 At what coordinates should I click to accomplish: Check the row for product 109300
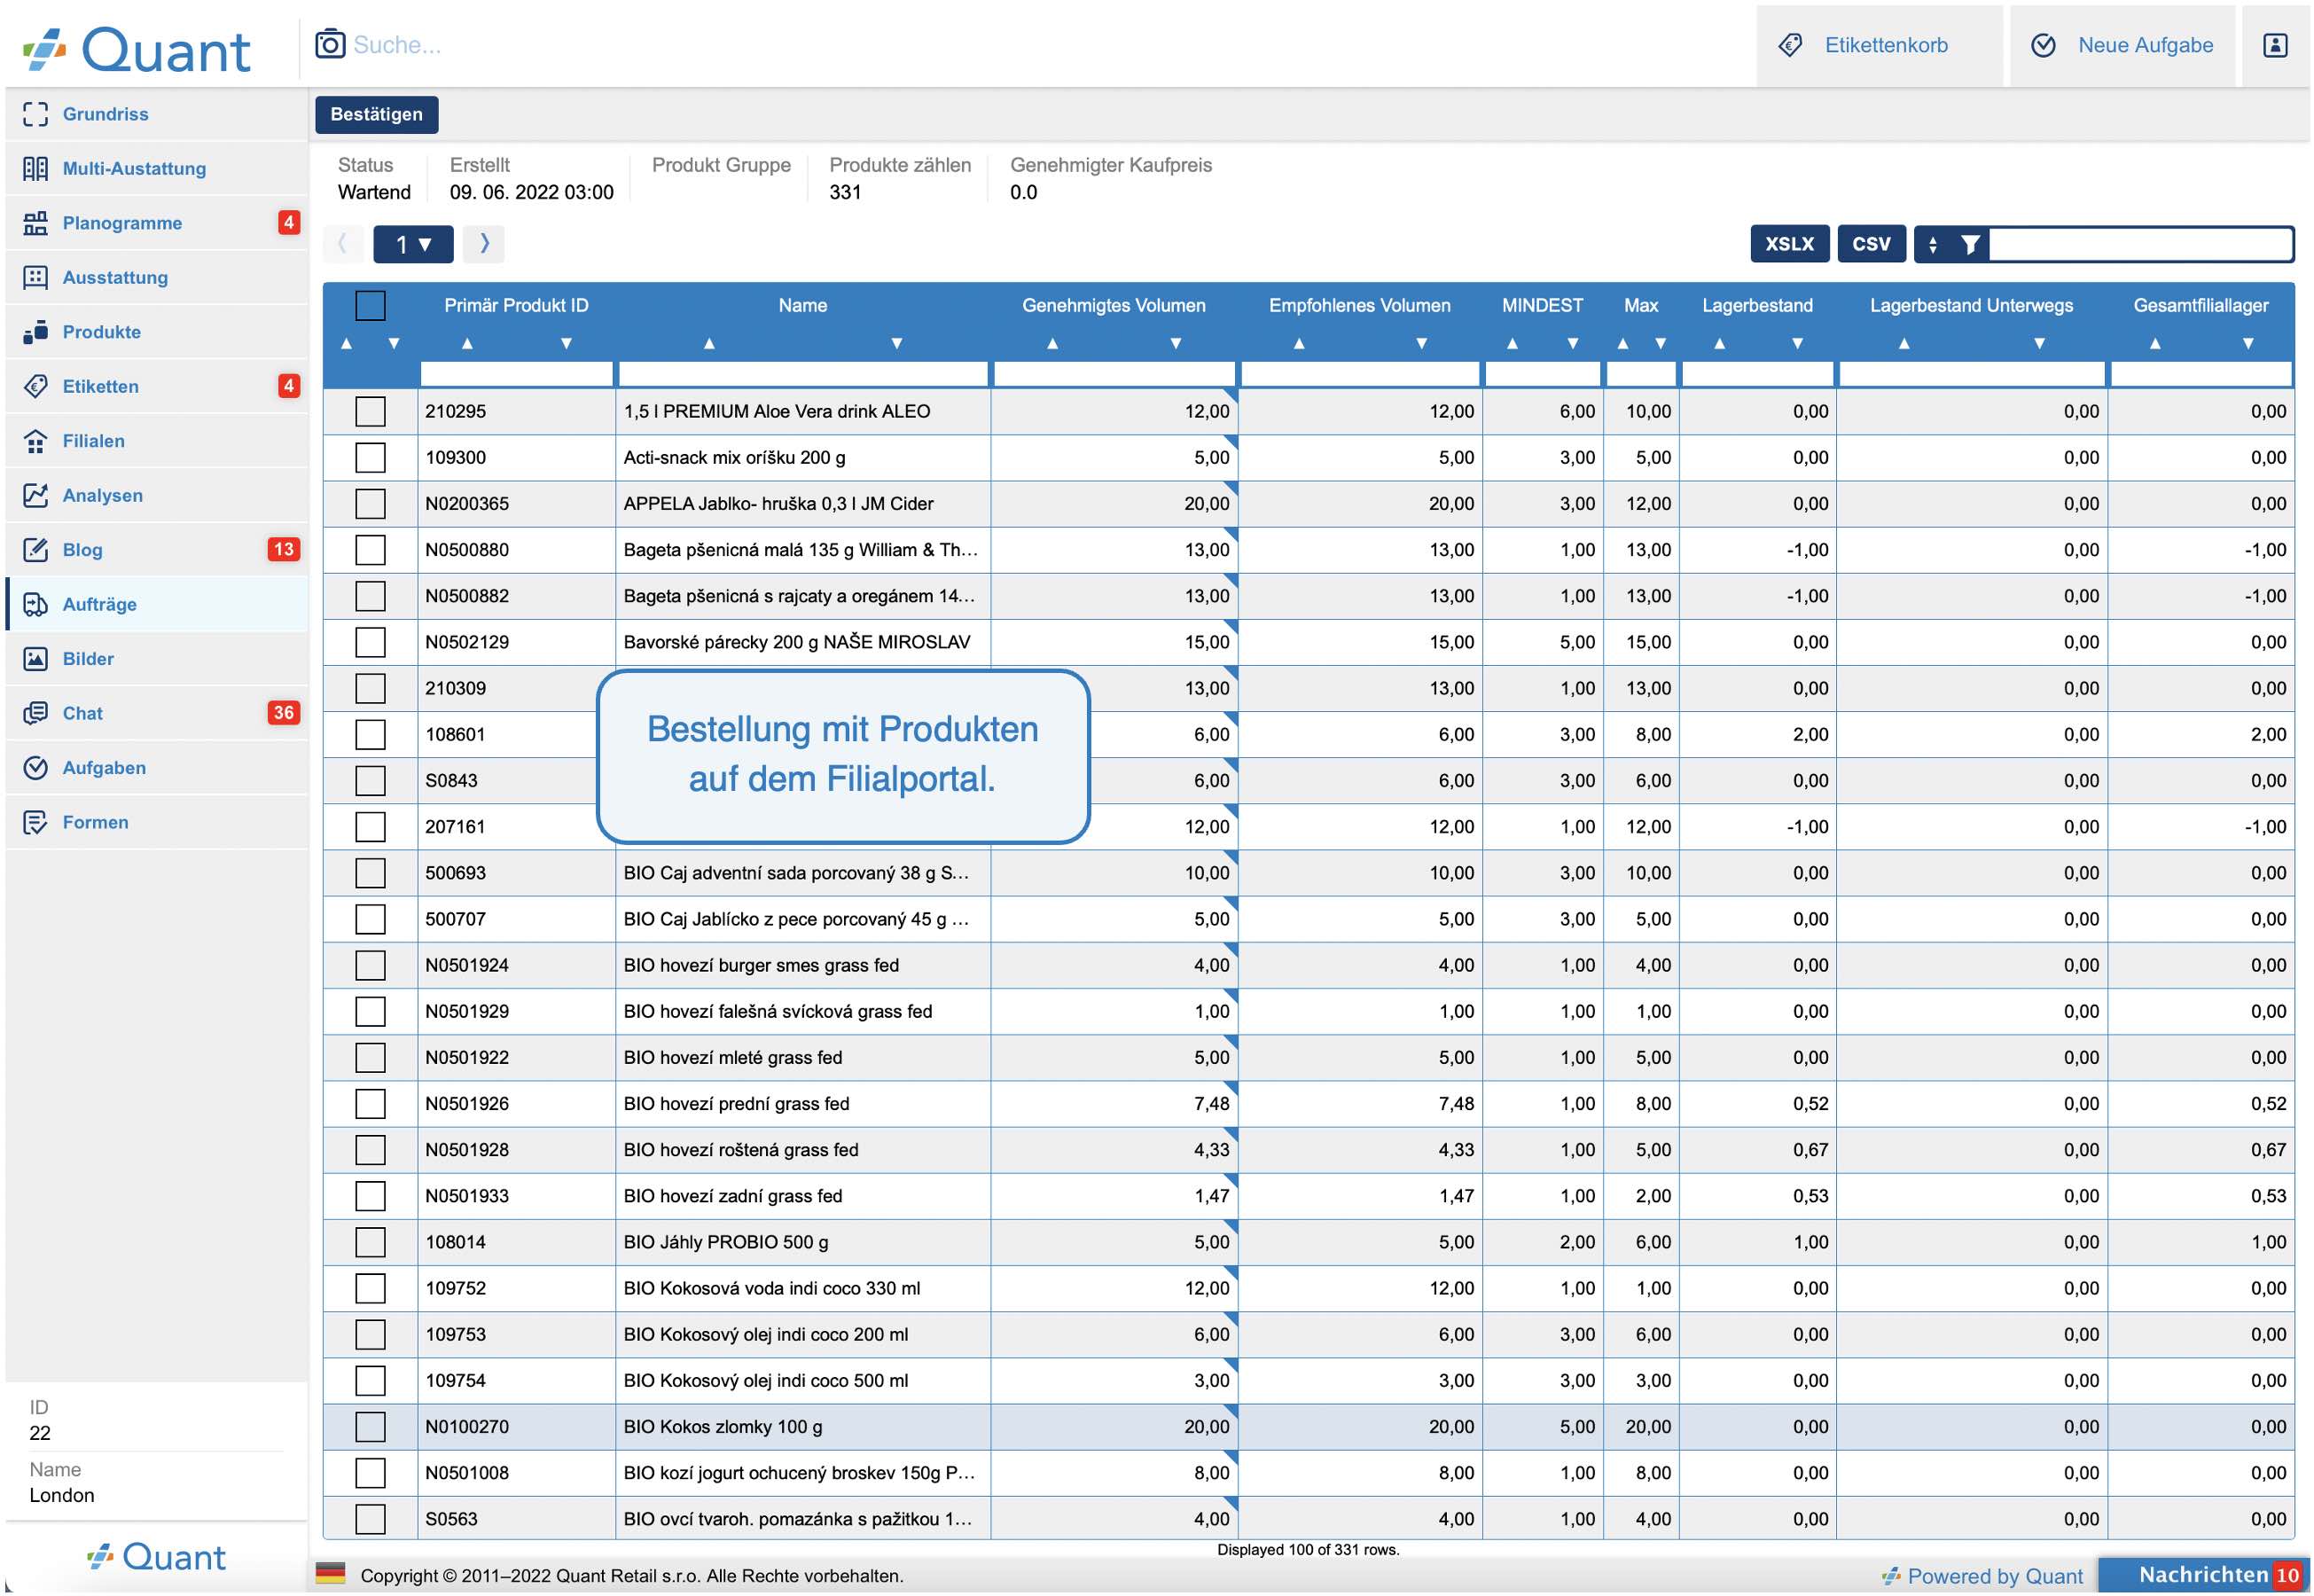pos(370,457)
